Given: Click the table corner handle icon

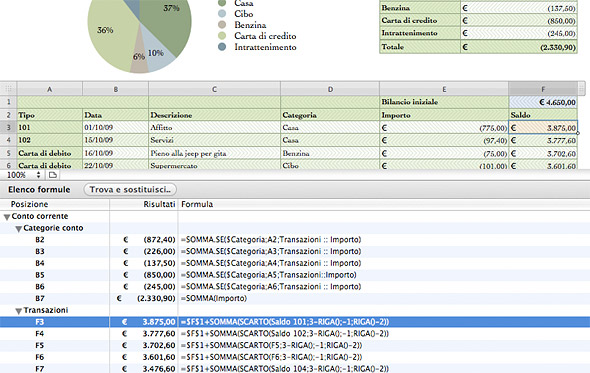Looking at the screenshot, I should [x=8, y=89].
